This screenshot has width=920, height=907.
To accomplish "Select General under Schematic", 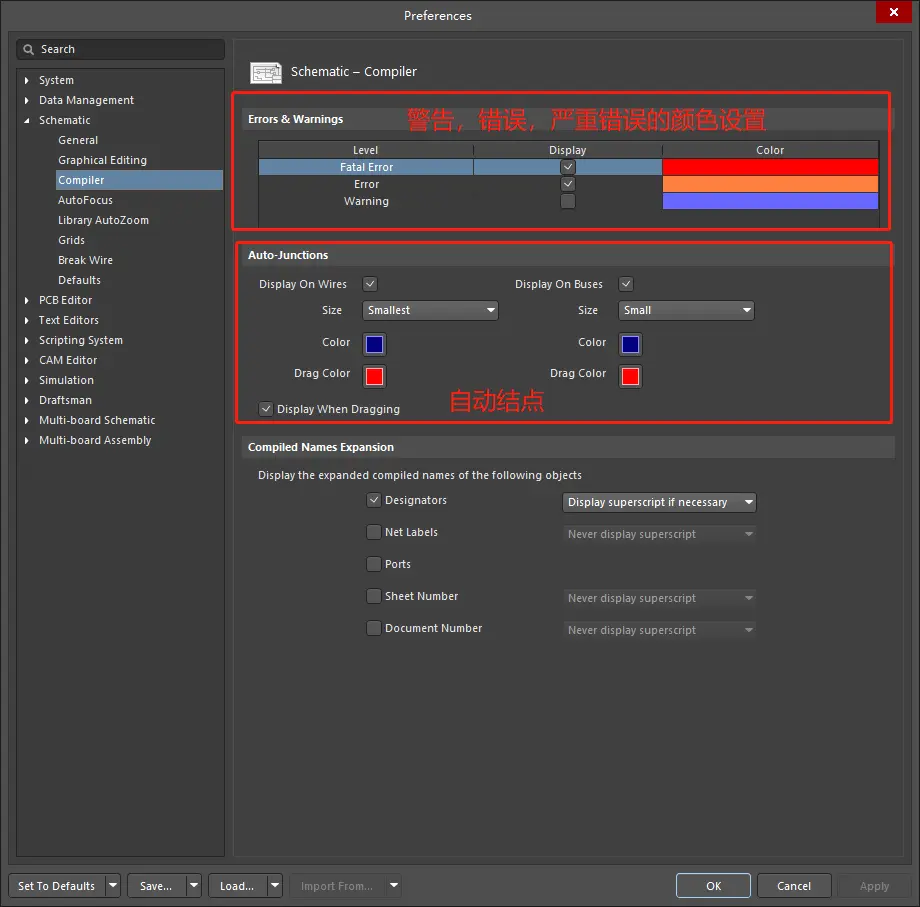I will pyautogui.click(x=78, y=140).
